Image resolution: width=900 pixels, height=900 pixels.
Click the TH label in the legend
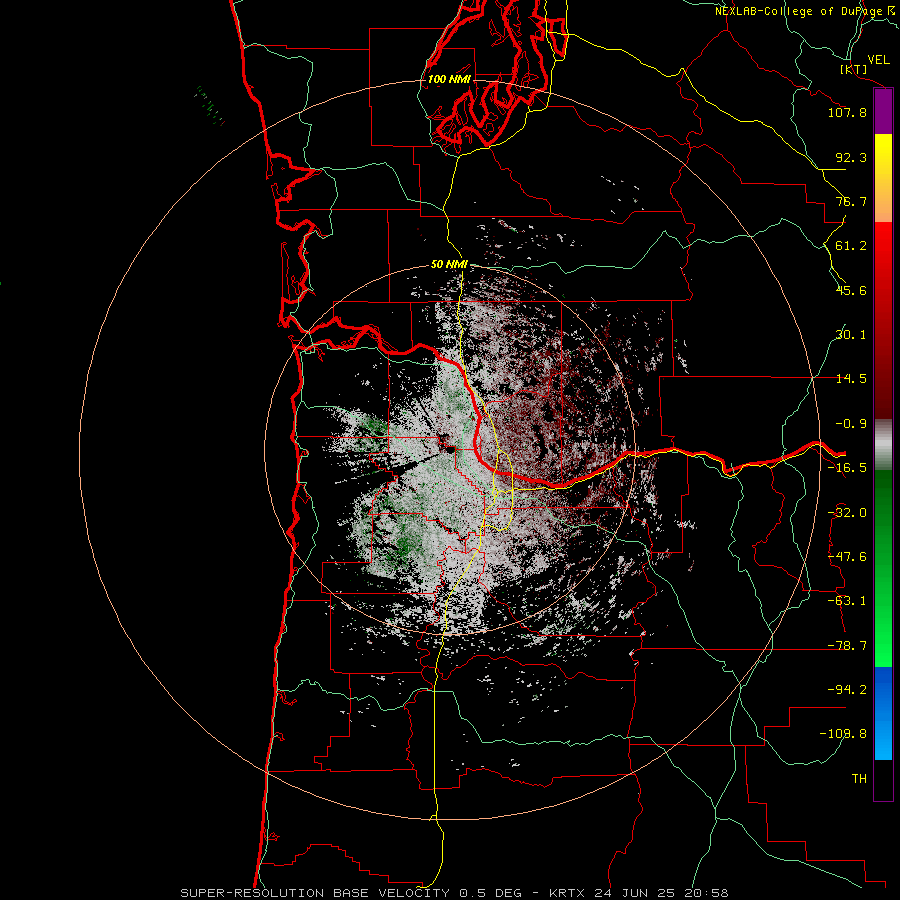tap(859, 779)
